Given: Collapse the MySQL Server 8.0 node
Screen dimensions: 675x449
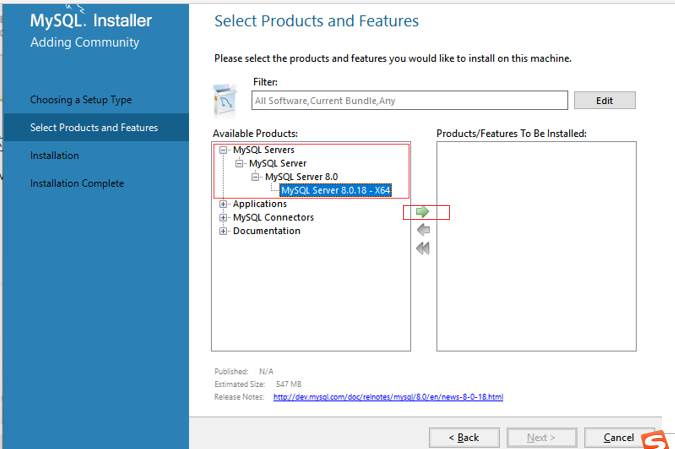Looking at the screenshot, I should click(x=255, y=177).
